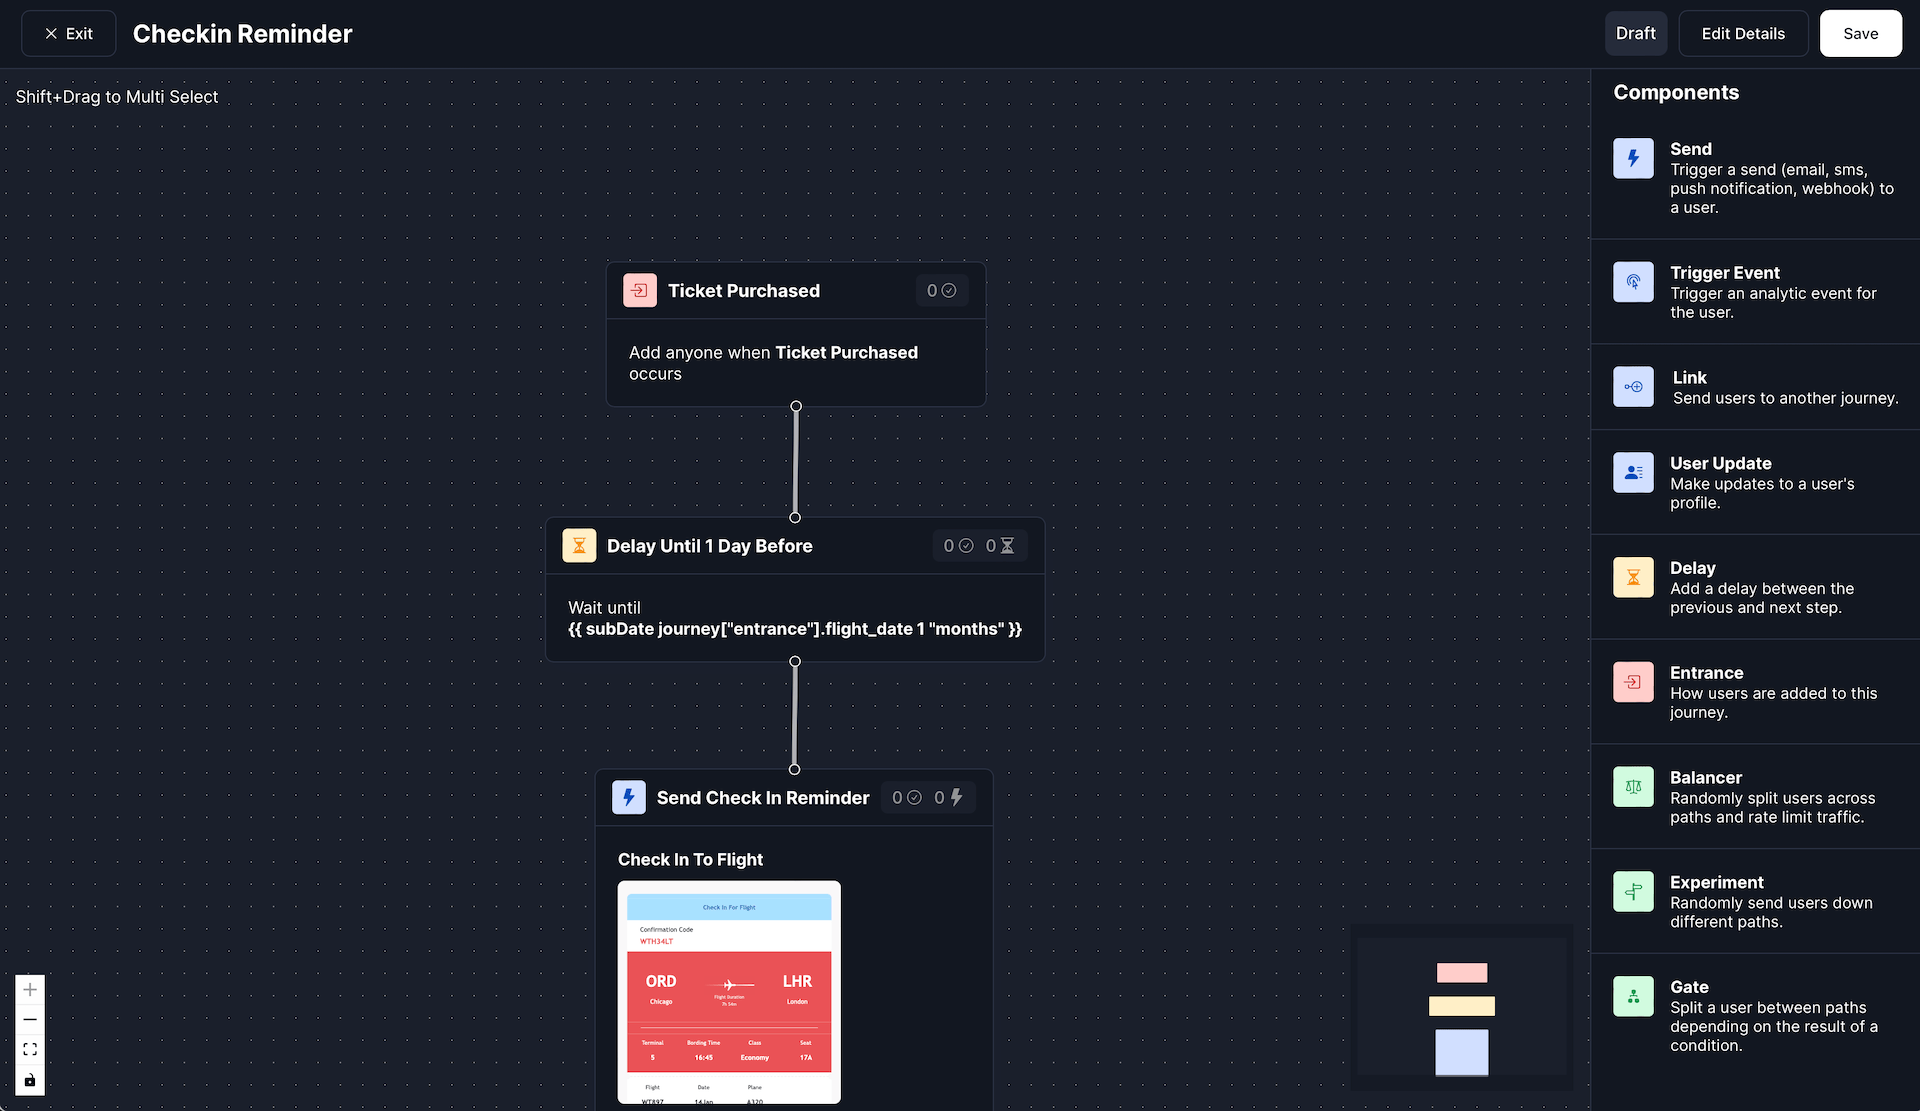Click the Balancer component title
Viewport: 1920px width, 1111px height.
point(1706,778)
